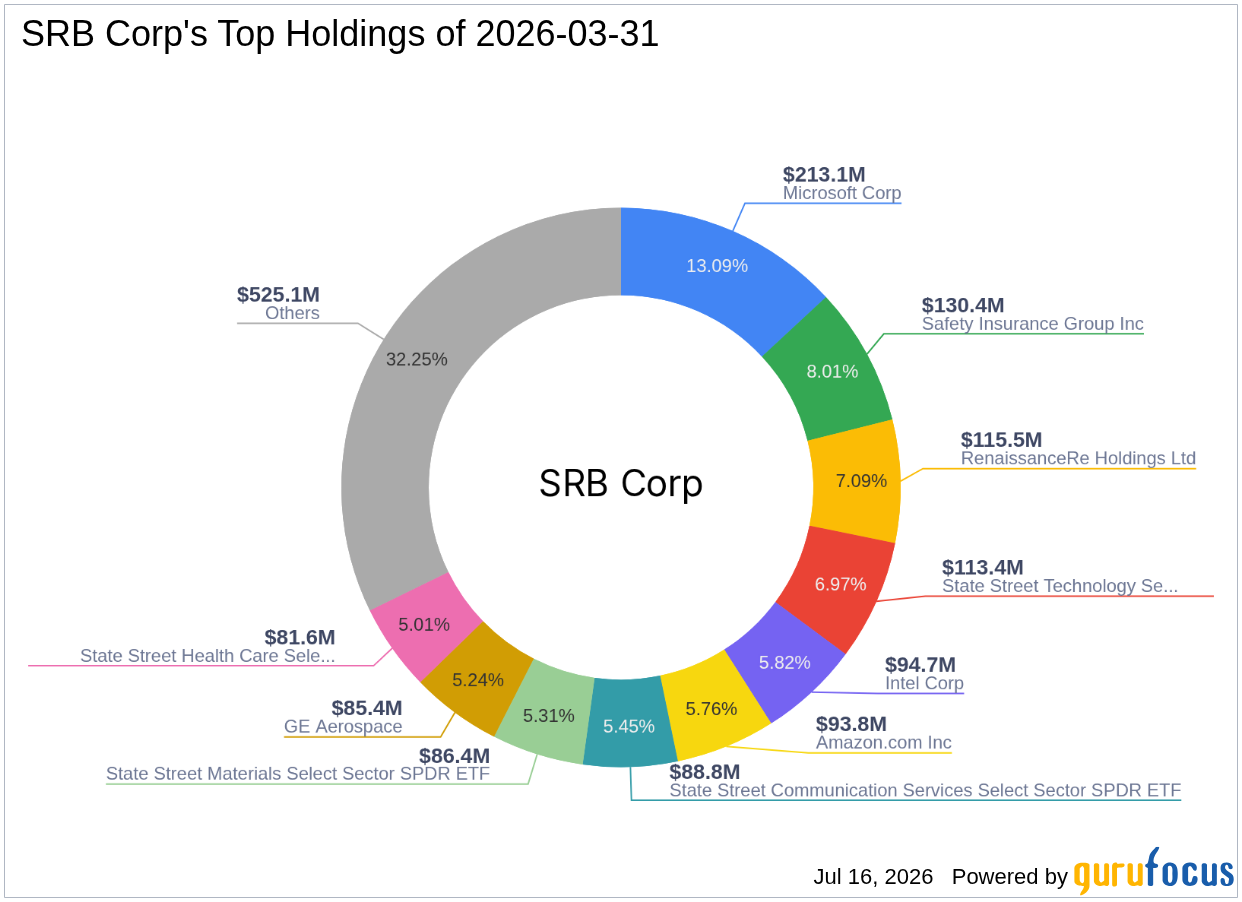The width and height of the screenshot is (1242, 902).
Task: Select the Safety Insurance Group Inc label
Action: pyautogui.click(x=1033, y=324)
